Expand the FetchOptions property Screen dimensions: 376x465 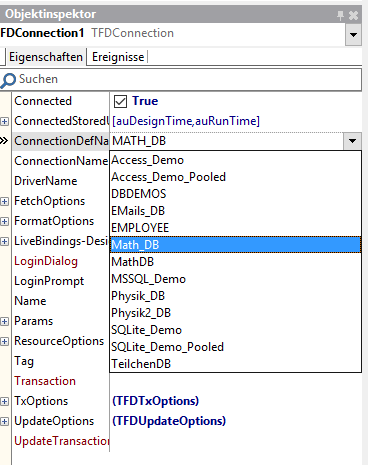pos(4,202)
